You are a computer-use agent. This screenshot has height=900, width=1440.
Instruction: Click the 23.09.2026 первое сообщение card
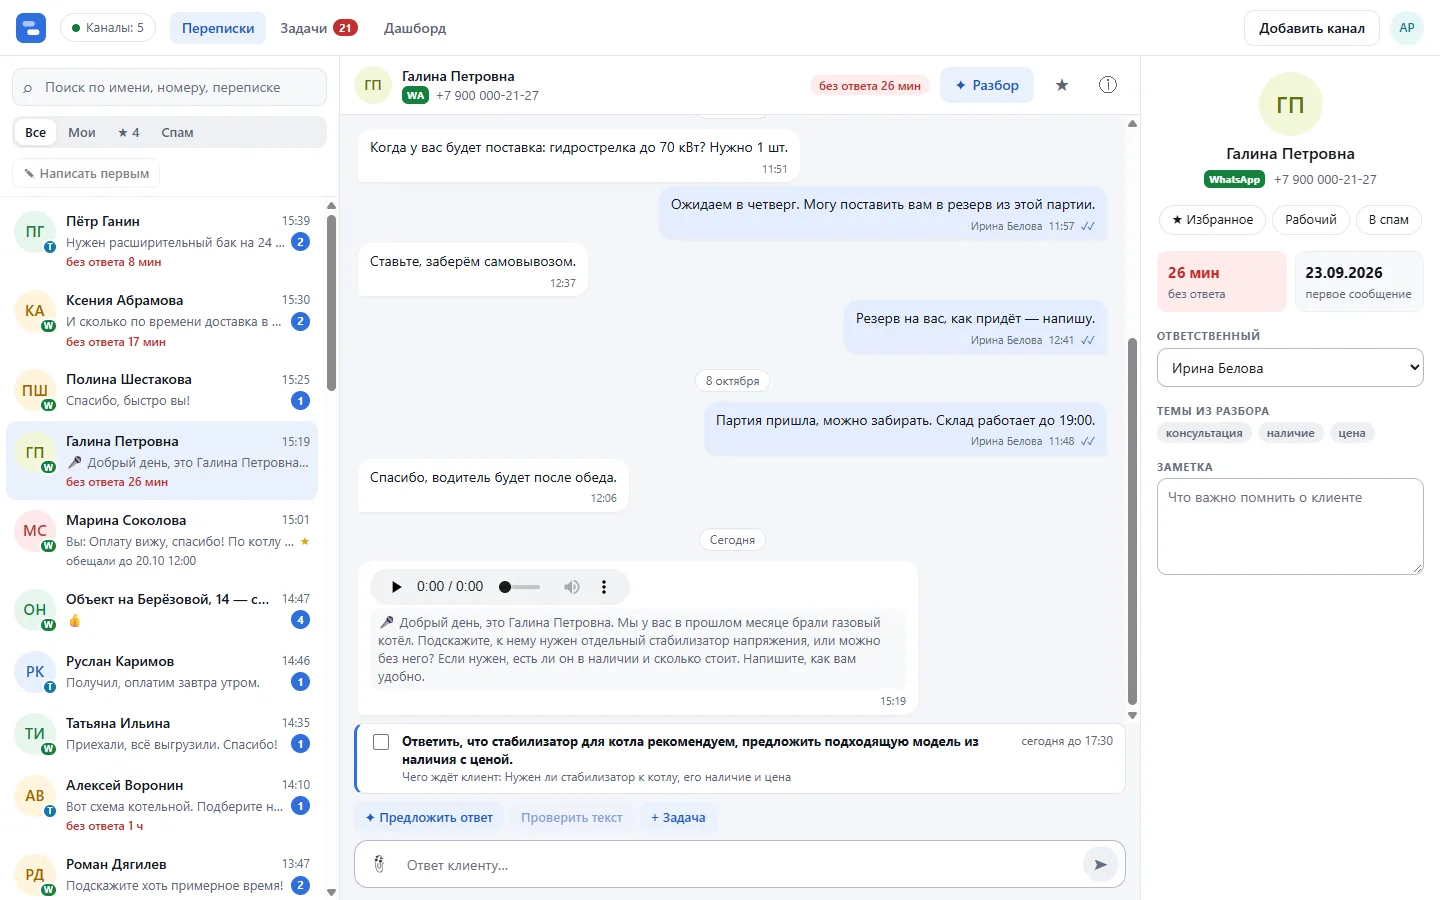[1358, 281]
